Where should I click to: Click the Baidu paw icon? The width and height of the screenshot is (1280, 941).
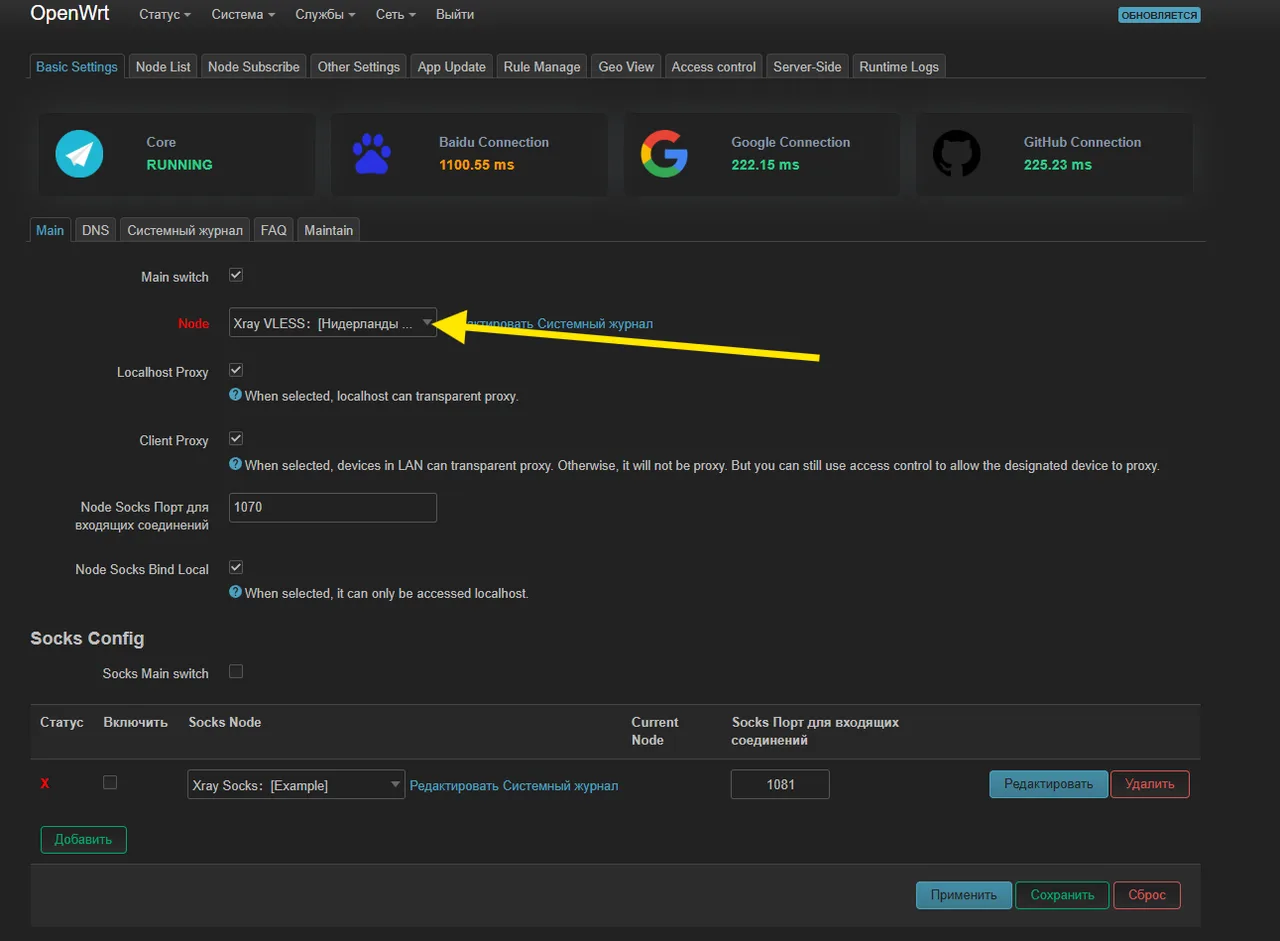click(x=372, y=154)
